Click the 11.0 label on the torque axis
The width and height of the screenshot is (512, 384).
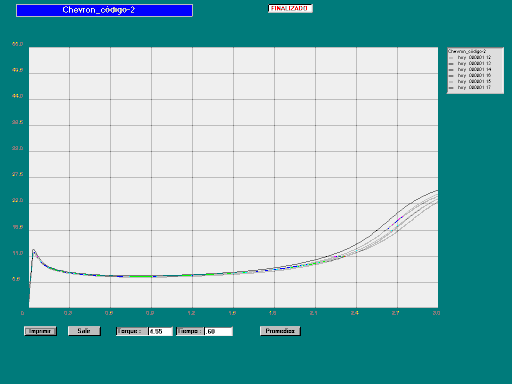[18, 253]
